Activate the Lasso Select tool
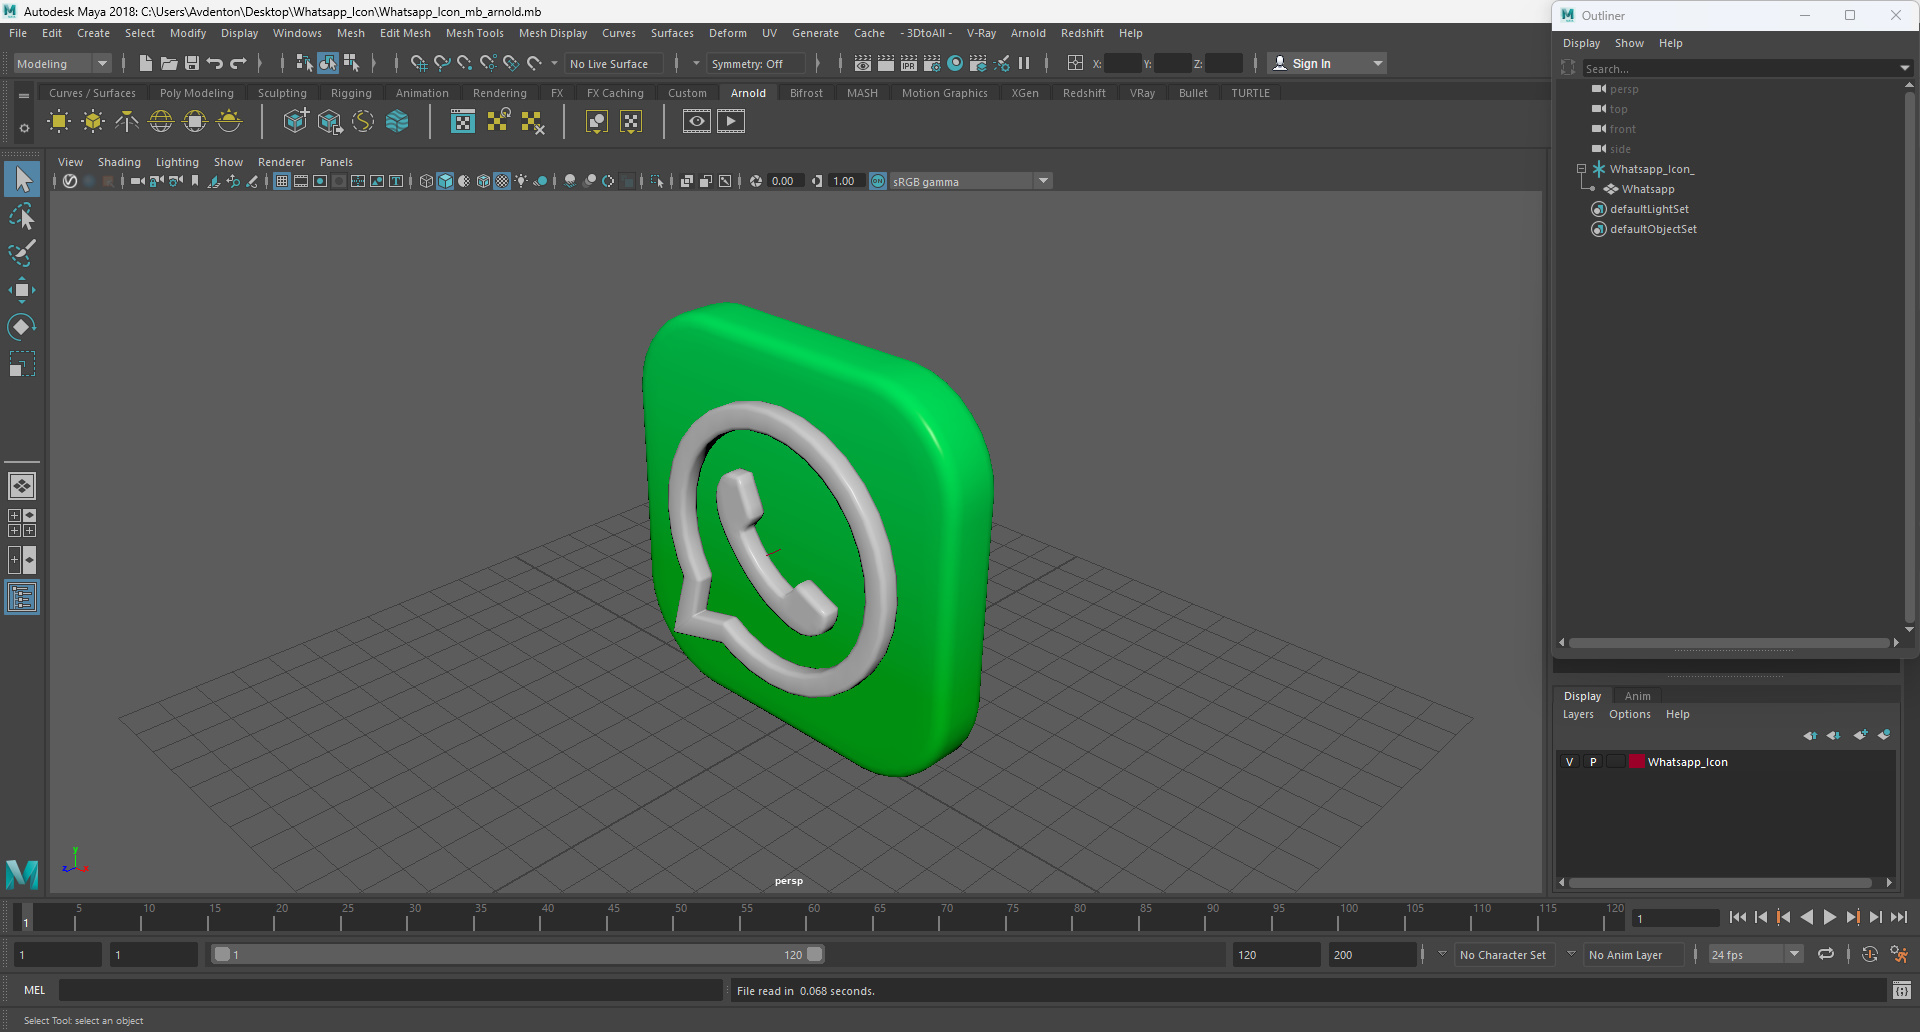The width and height of the screenshot is (1920, 1032). 22,217
